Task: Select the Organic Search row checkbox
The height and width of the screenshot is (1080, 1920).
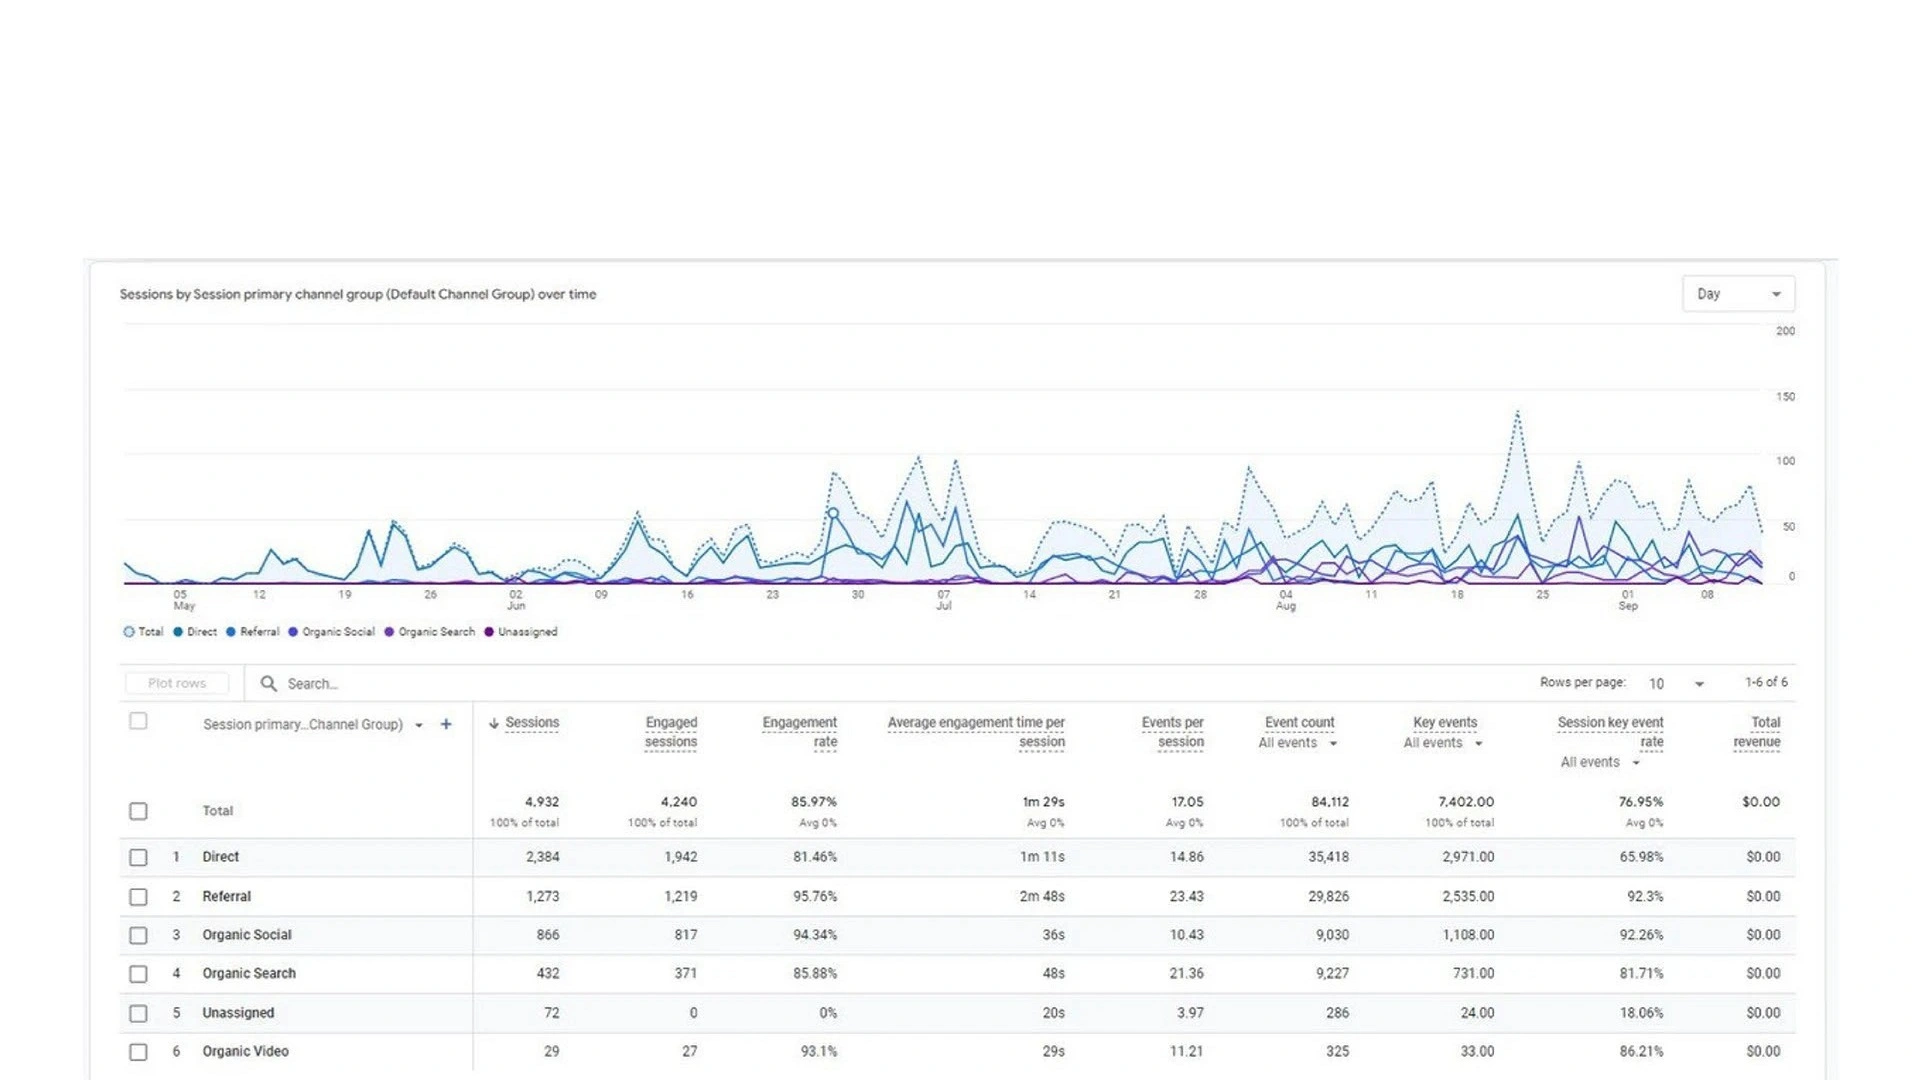Action: (138, 974)
